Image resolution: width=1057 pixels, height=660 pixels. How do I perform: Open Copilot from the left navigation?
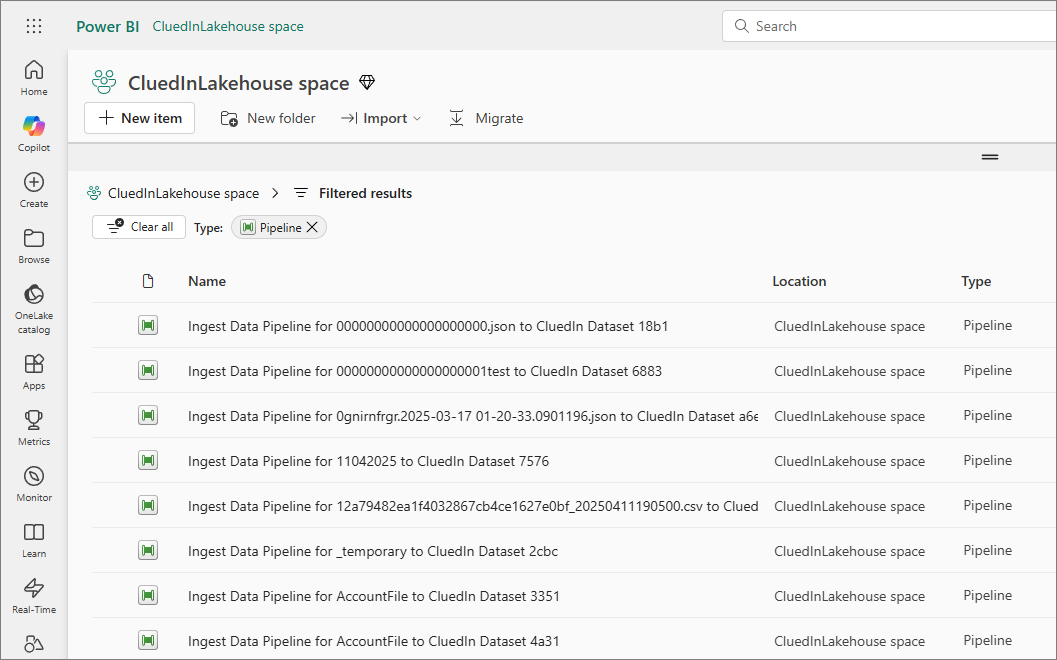(x=34, y=133)
